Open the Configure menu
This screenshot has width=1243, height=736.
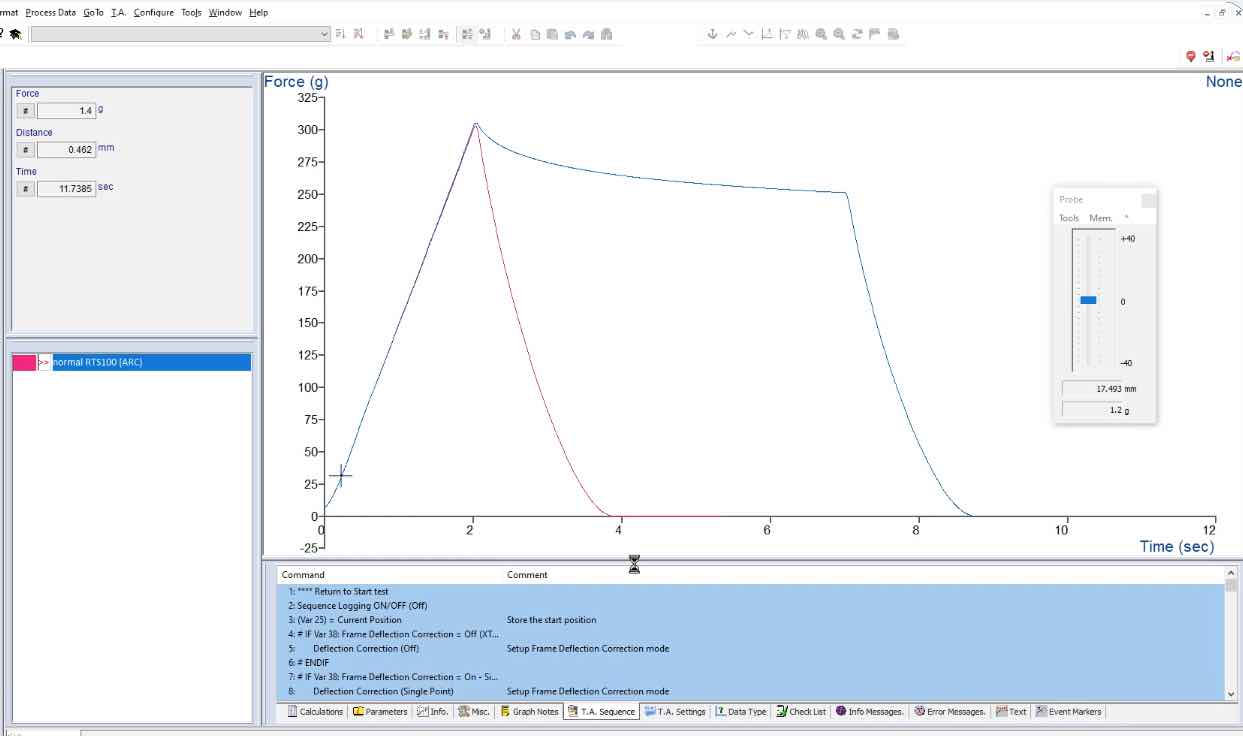pos(152,12)
